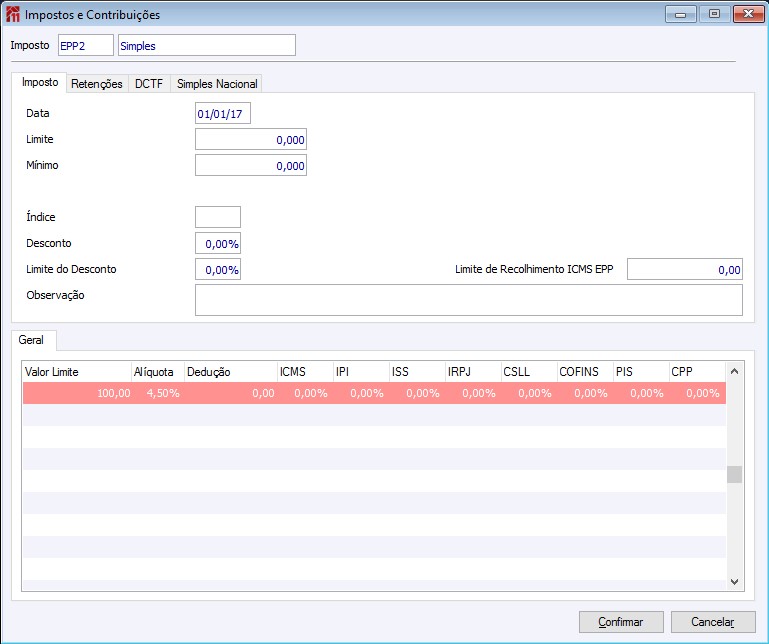Minimize the Impostos e Contribuições window
Screen dimensions: 769x644
click(681, 14)
